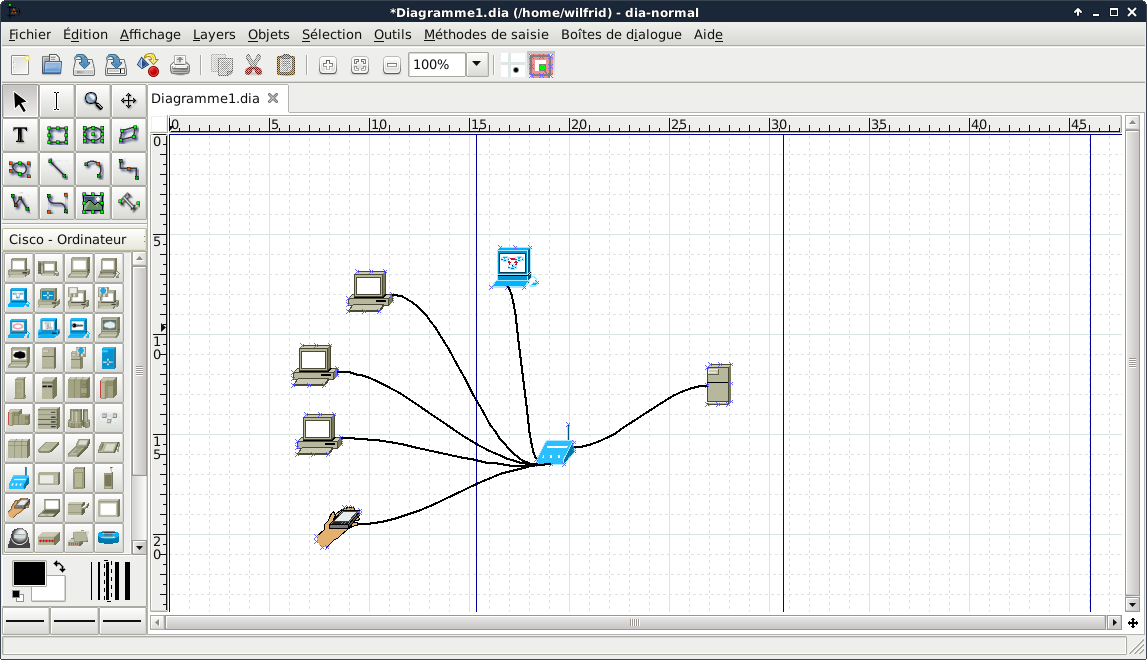
Task: Swap foreground and background colors arrow
Action: coord(59,567)
